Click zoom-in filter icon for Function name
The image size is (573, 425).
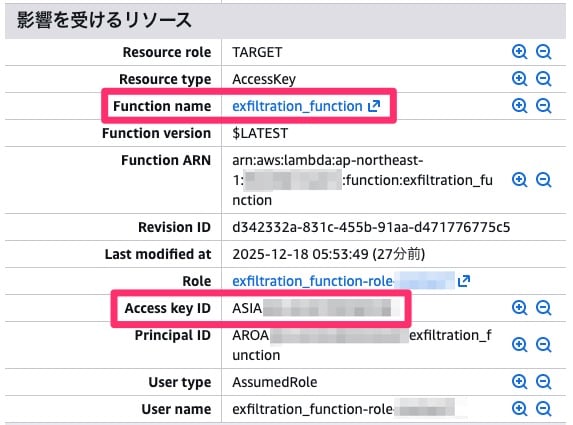pos(519,106)
